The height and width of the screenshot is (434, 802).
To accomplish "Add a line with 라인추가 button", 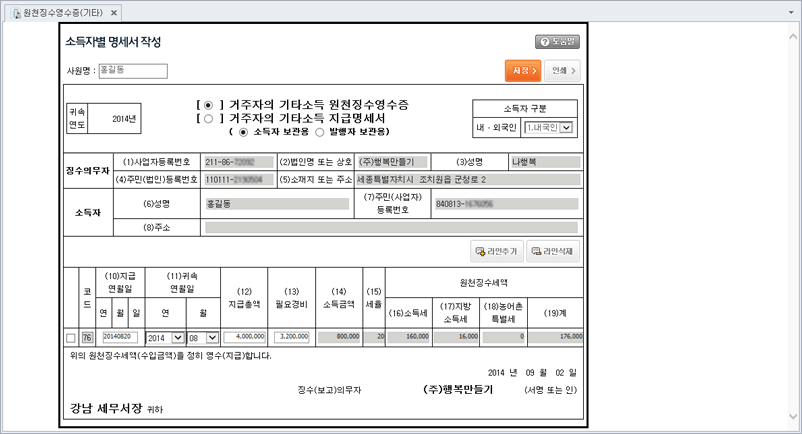I will point(497,251).
